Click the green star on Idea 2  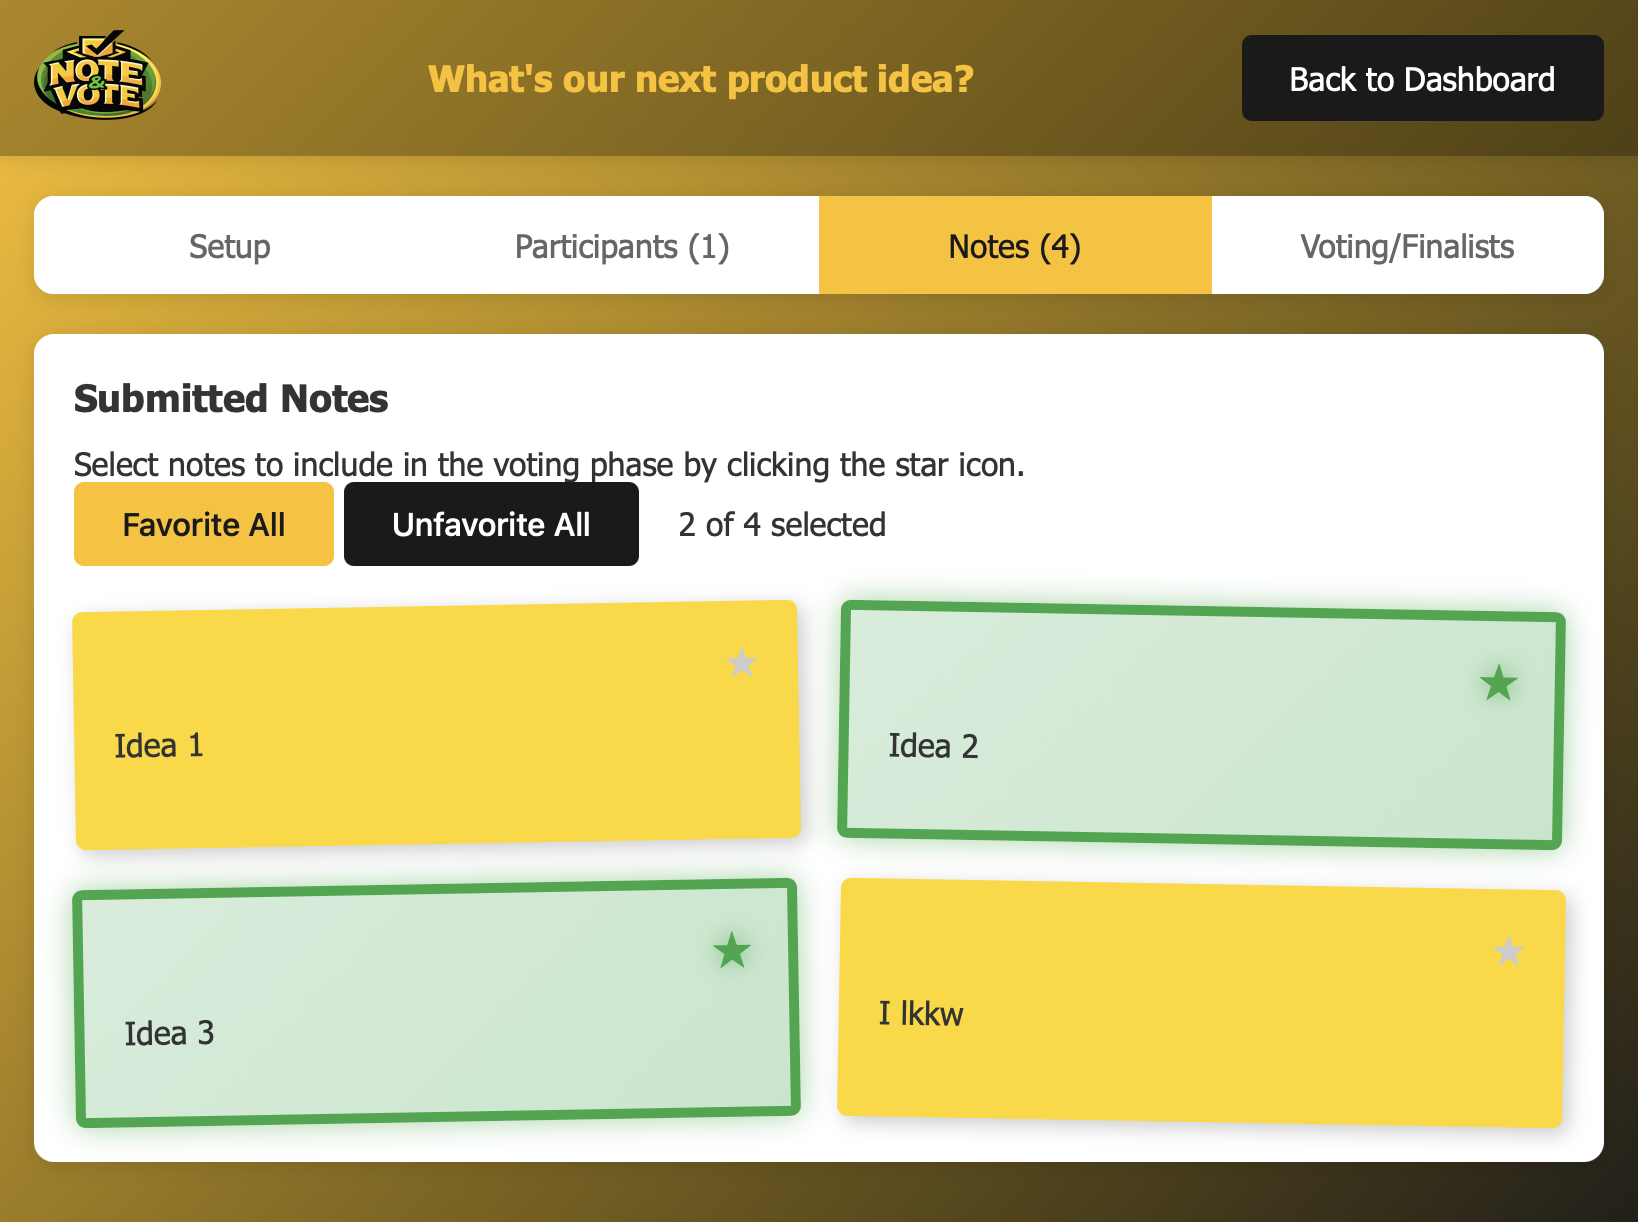tap(1498, 684)
